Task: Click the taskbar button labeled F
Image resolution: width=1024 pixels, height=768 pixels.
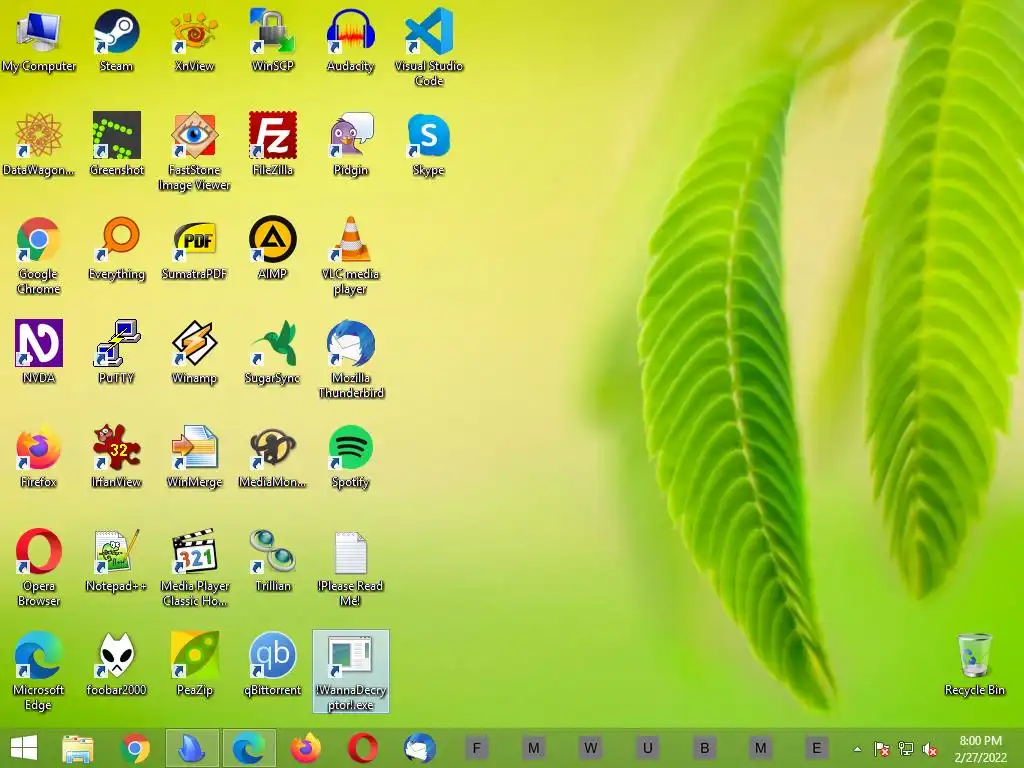Action: click(x=477, y=748)
